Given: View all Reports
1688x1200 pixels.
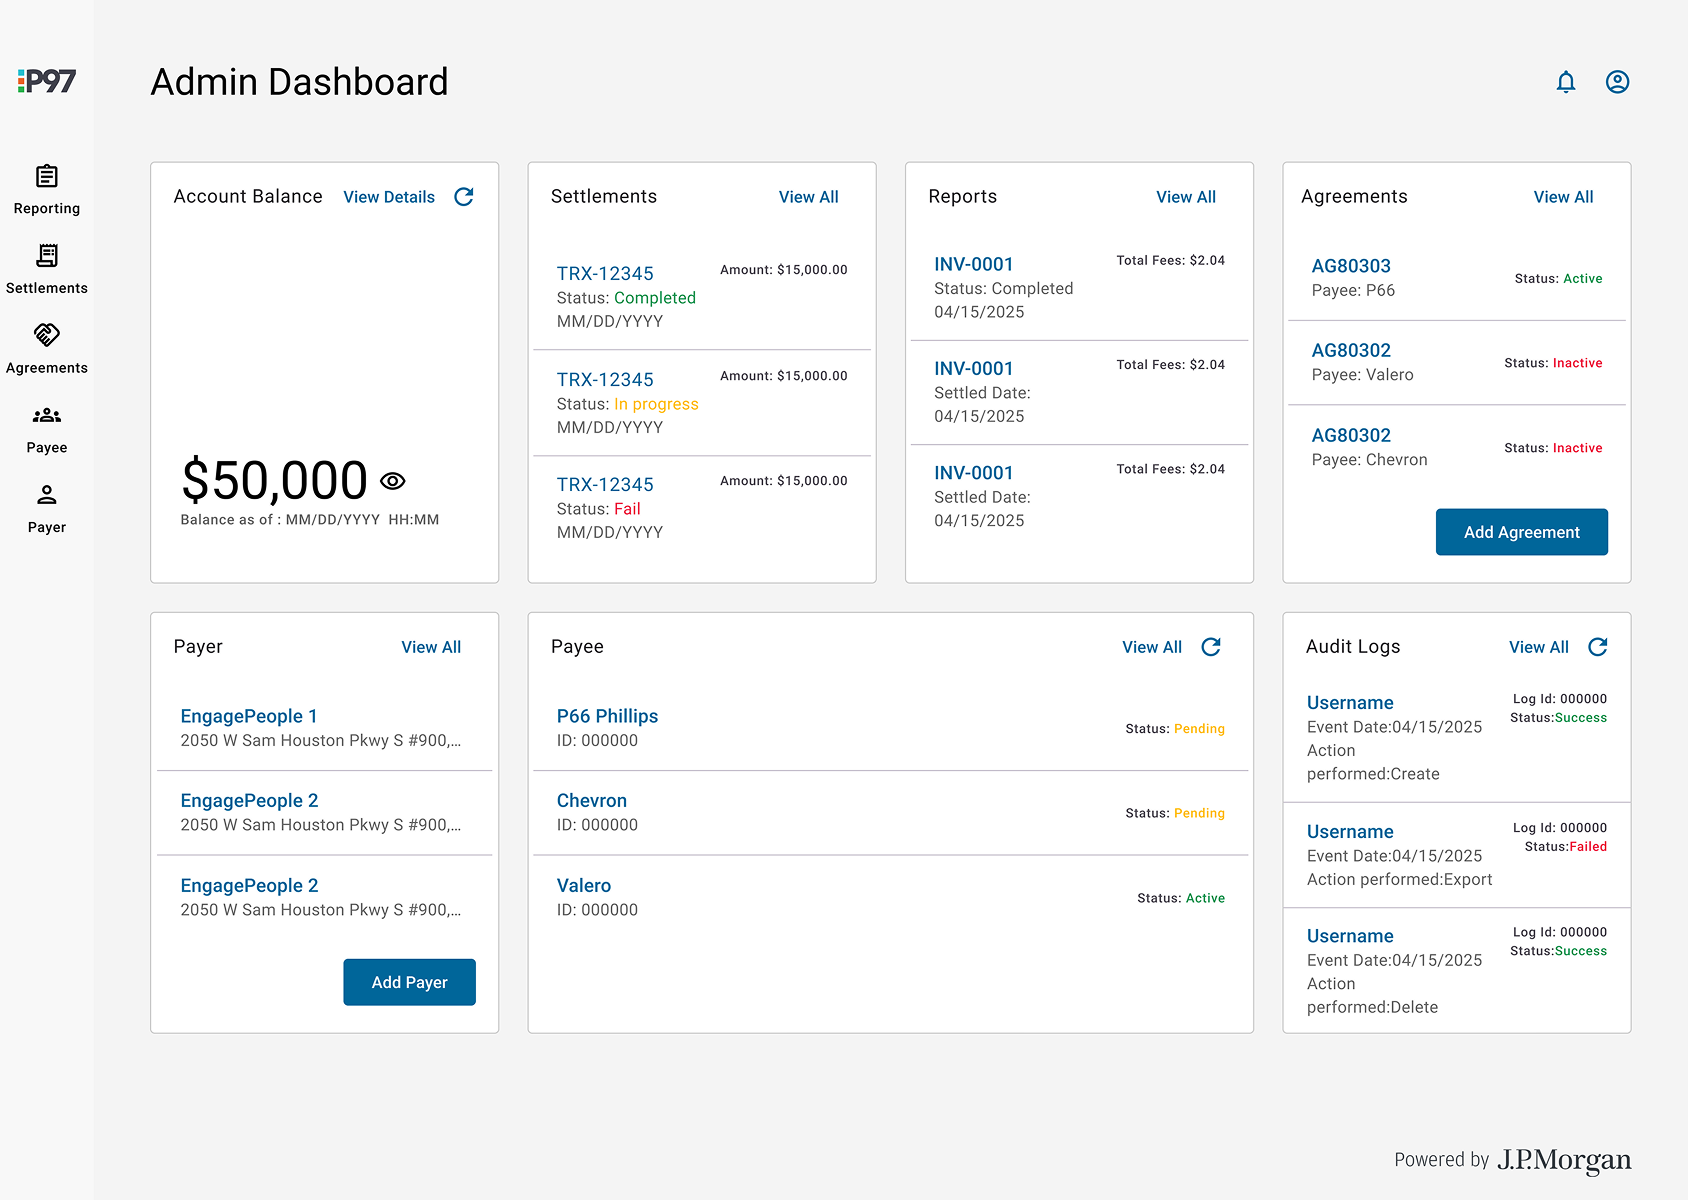Looking at the screenshot, I should [x=1186, y=197].
